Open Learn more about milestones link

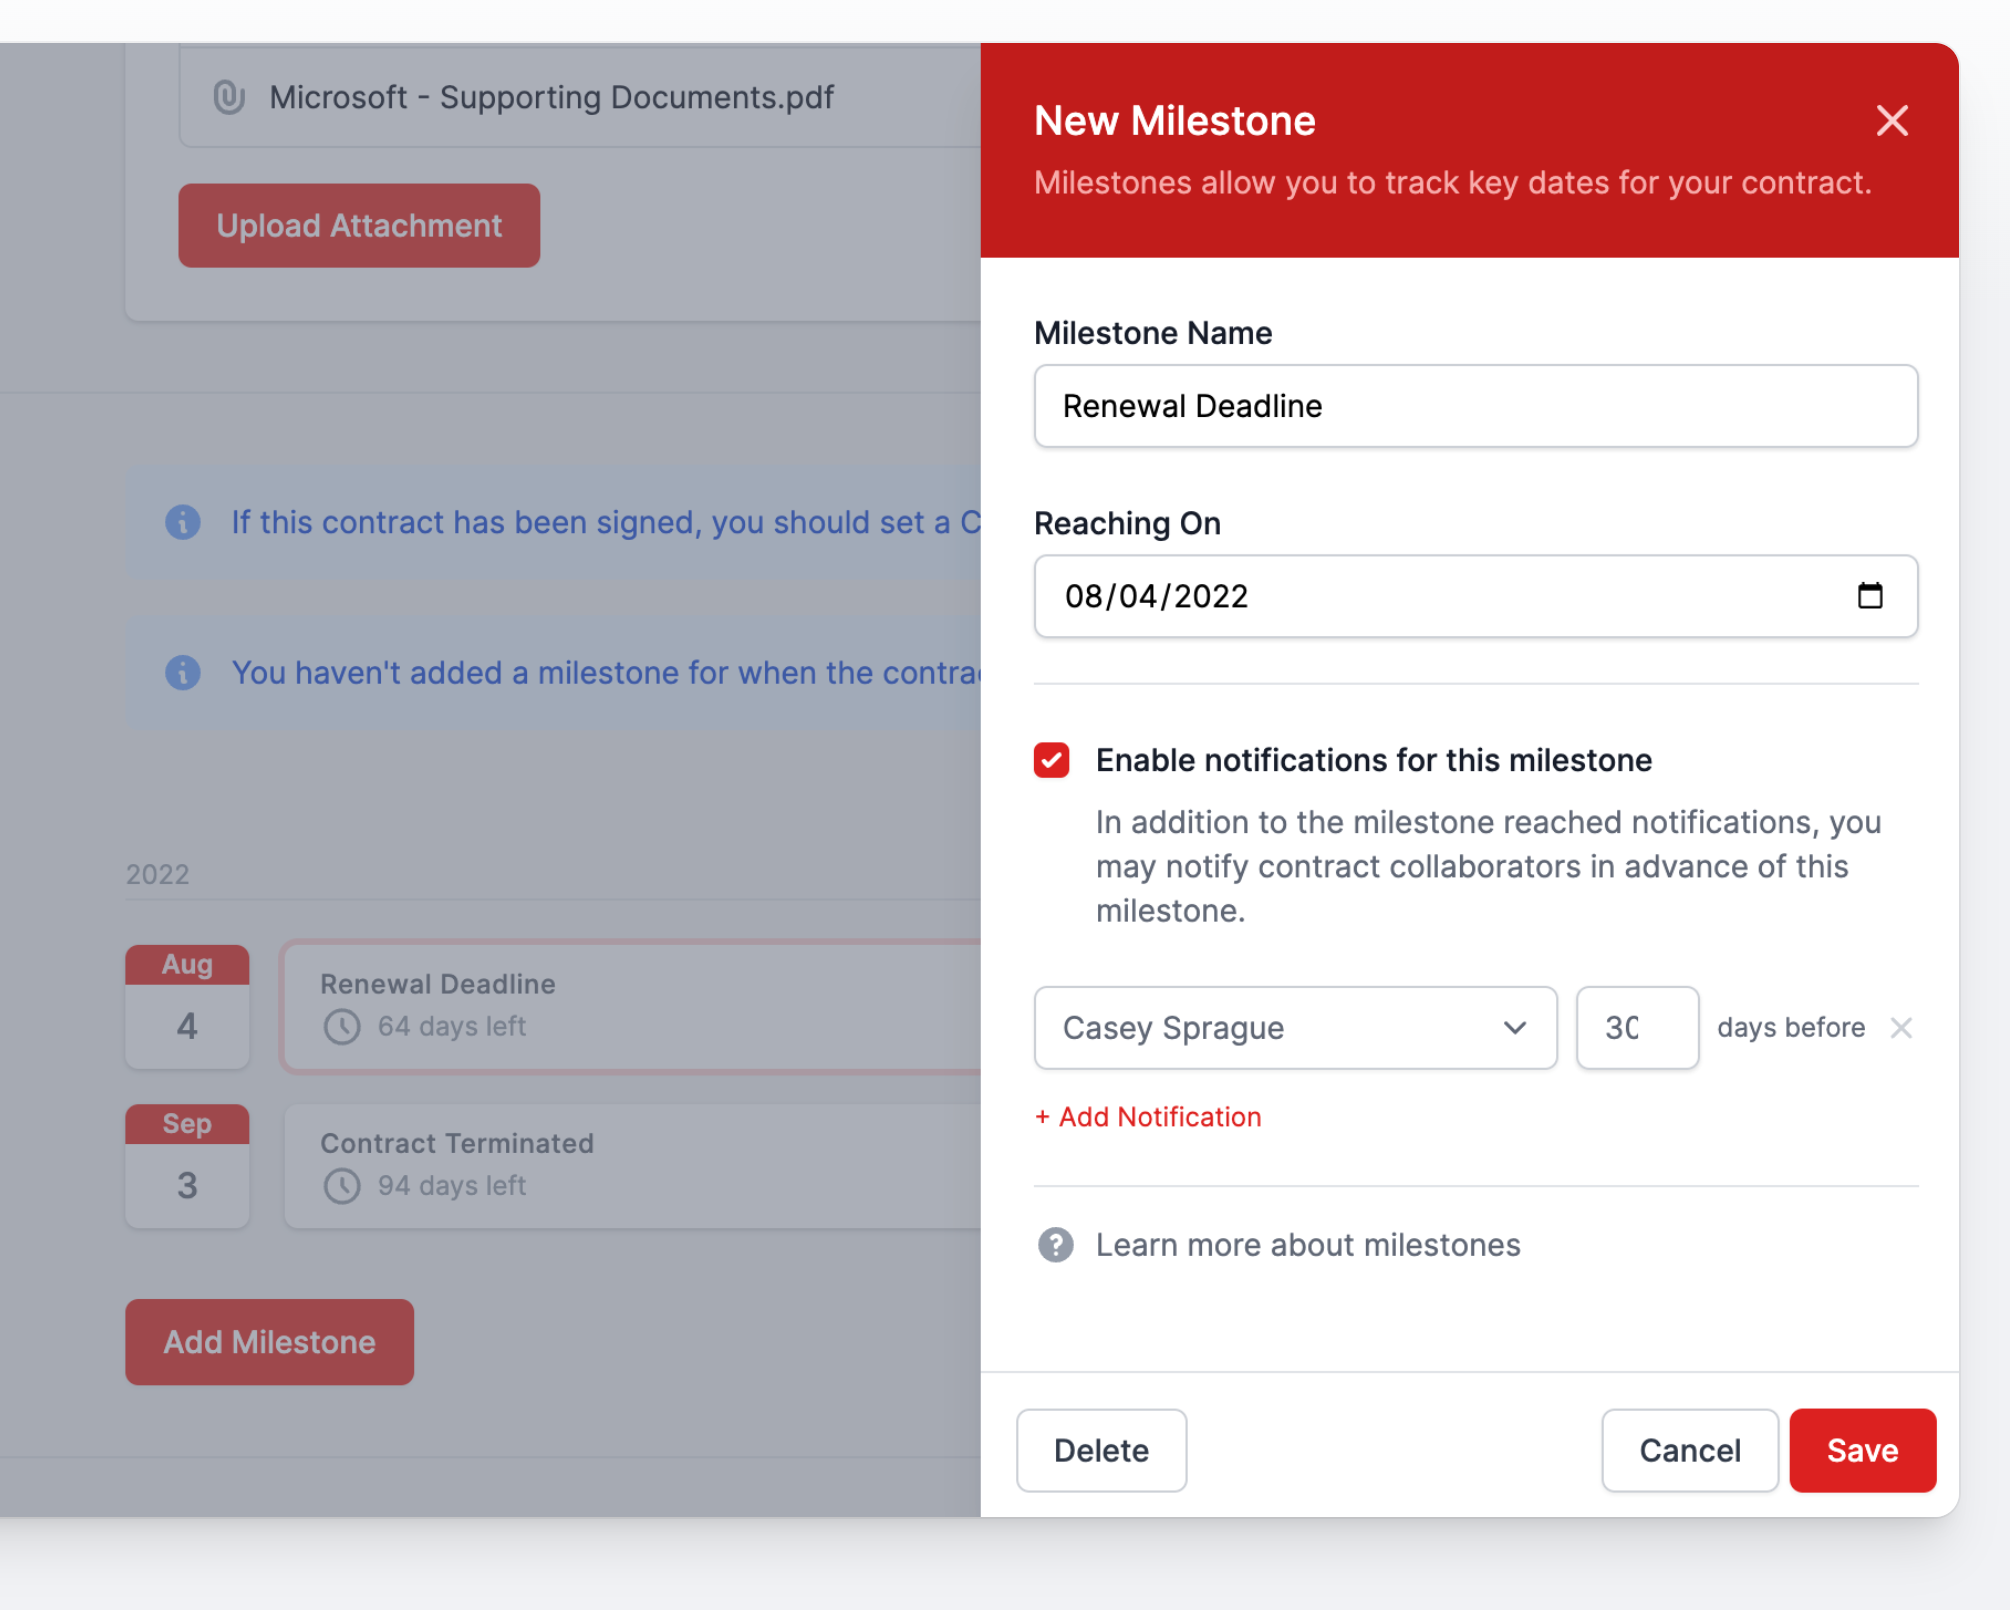[1307, 1245]
